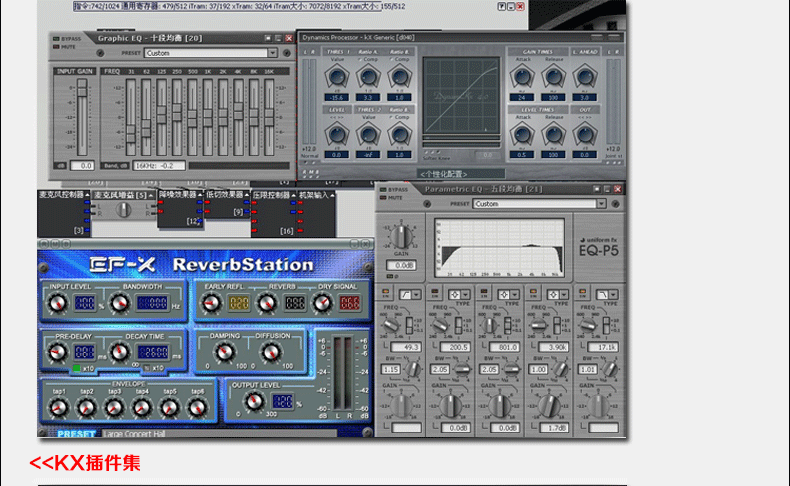Click GAIN knob of 1.7dB band
This screenshot has width=790, height=486.
click(x=549, y=405)
